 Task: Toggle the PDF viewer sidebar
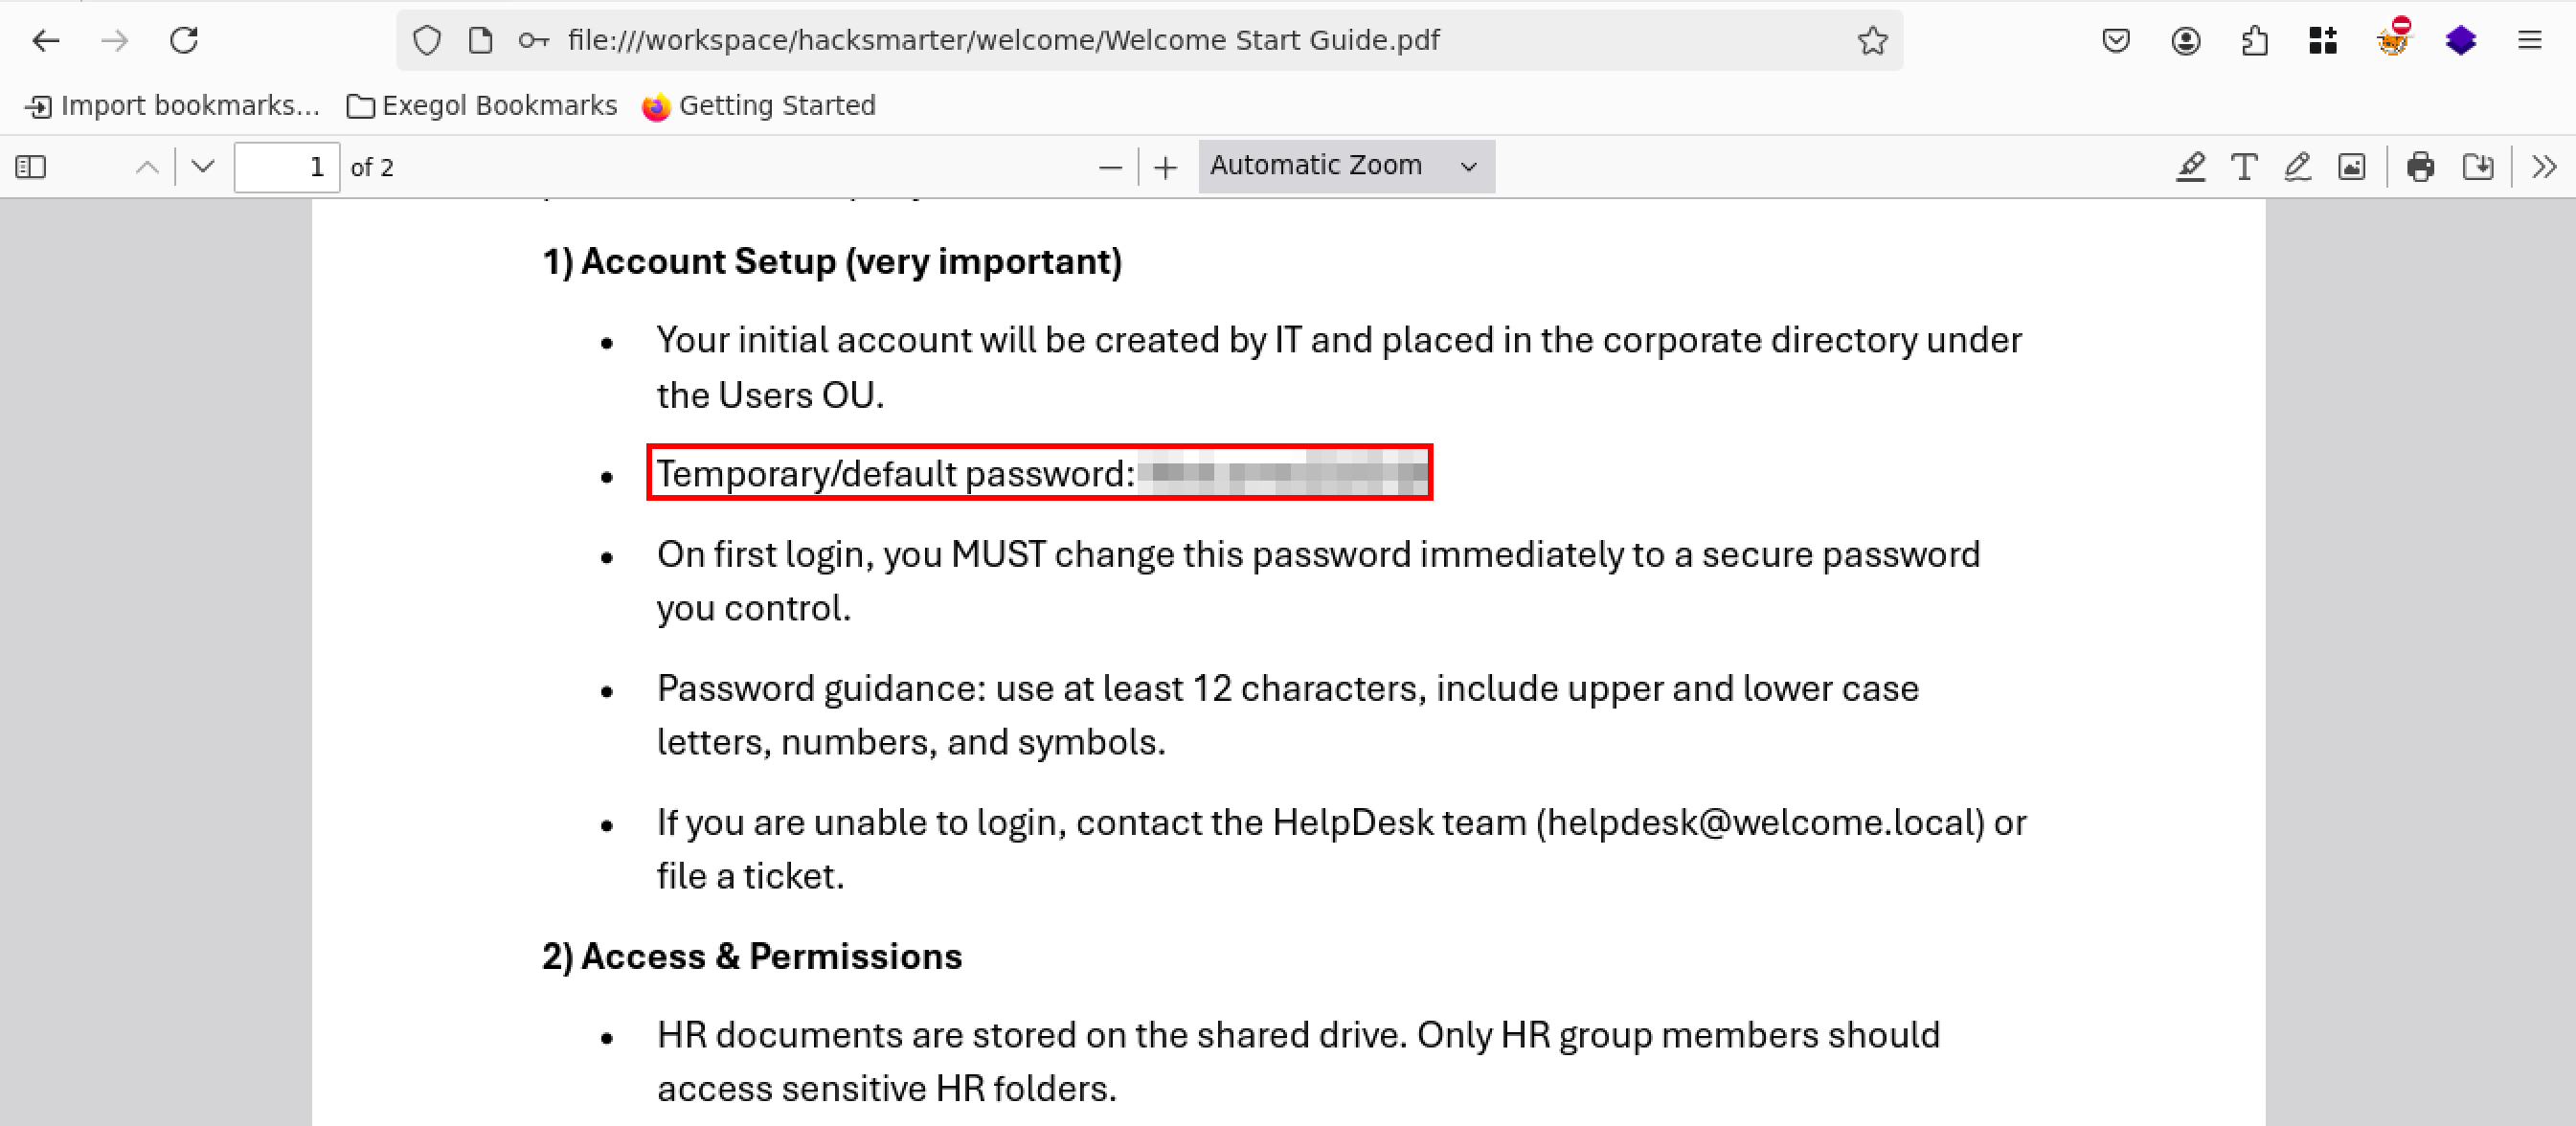31,167
